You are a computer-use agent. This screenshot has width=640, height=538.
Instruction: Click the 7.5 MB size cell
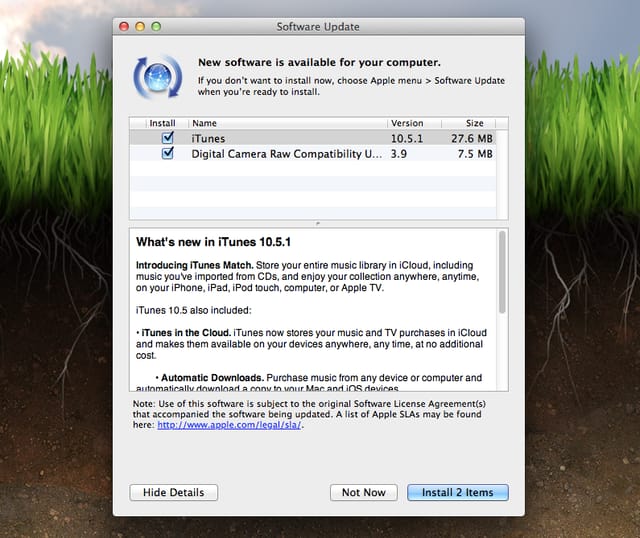point(475,154)
